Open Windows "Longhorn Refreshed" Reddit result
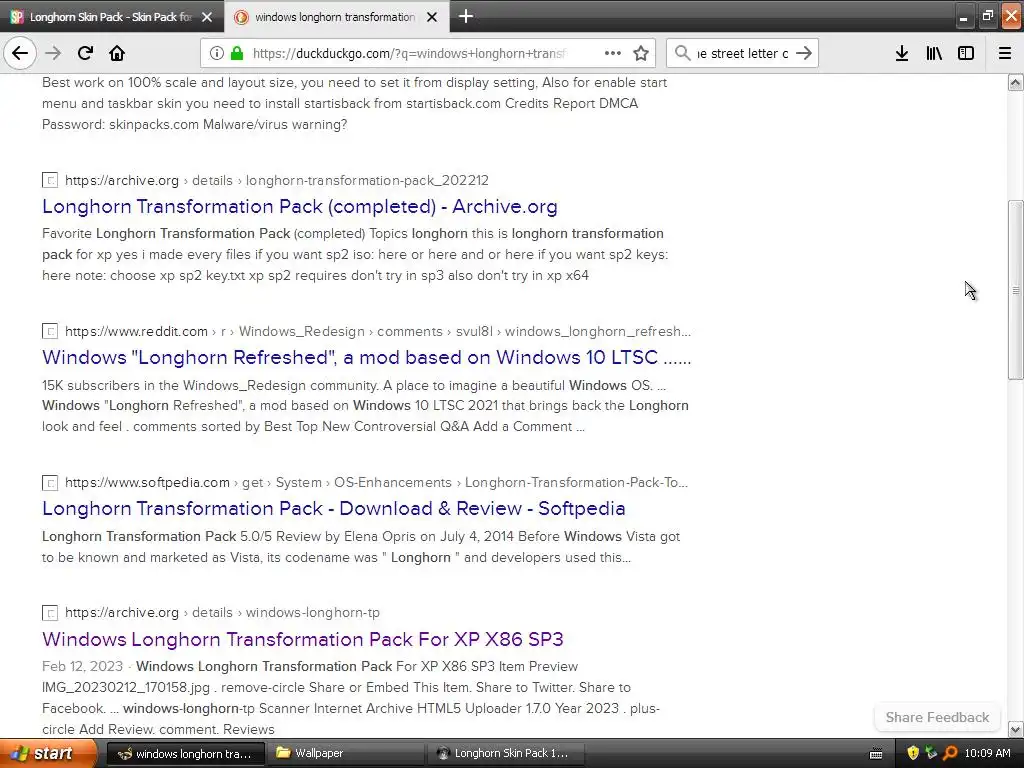 click(366, 357)
